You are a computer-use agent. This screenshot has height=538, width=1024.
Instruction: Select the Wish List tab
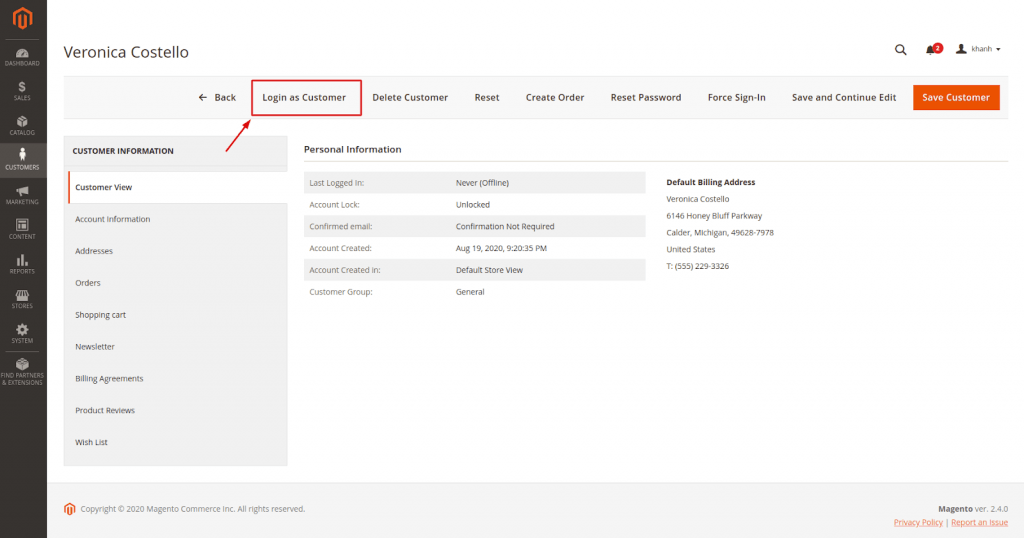pyautogui.click(x=178, y=442)
